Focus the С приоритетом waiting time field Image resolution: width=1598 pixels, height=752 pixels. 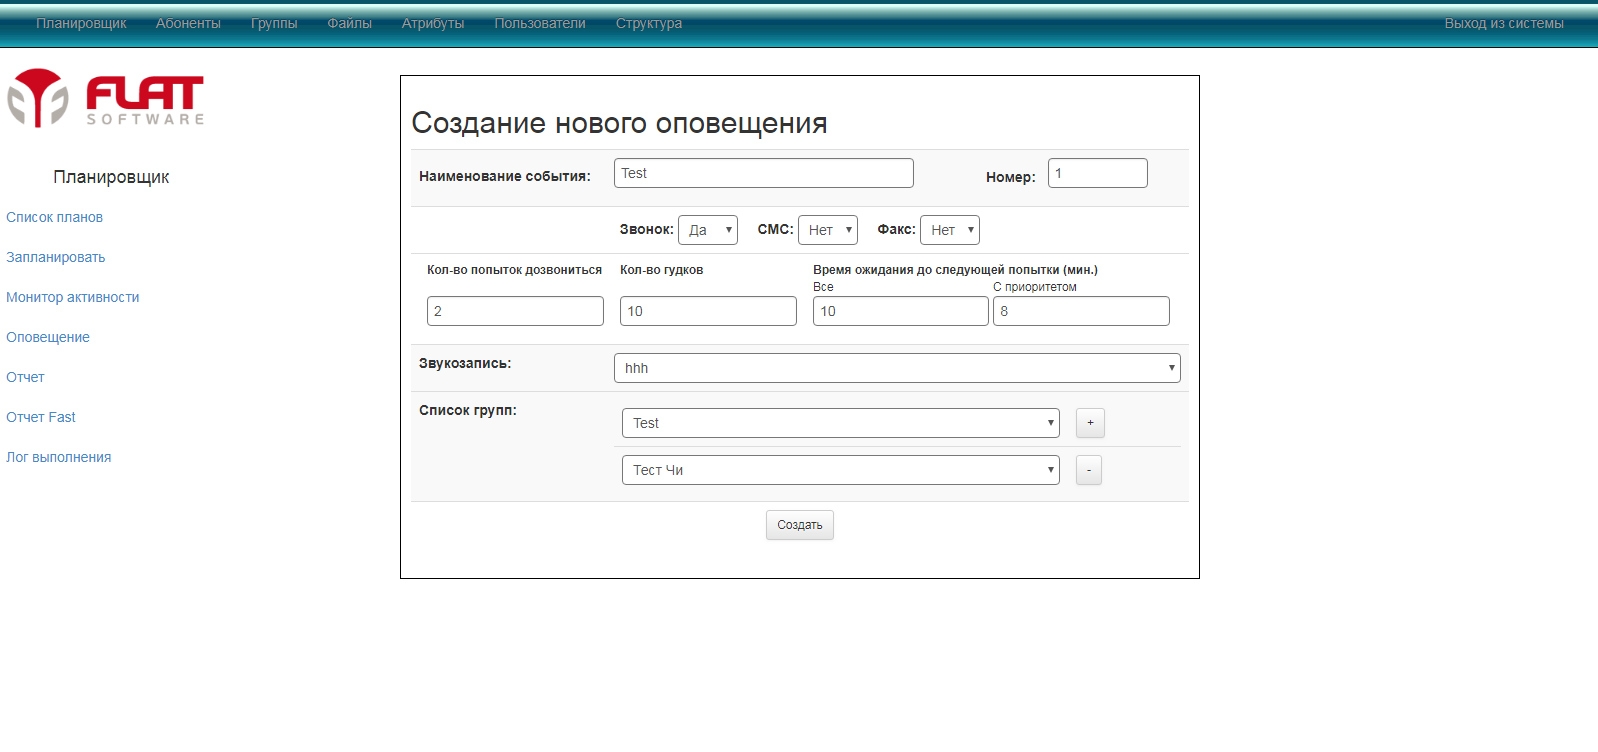[x=1081, y=311]
